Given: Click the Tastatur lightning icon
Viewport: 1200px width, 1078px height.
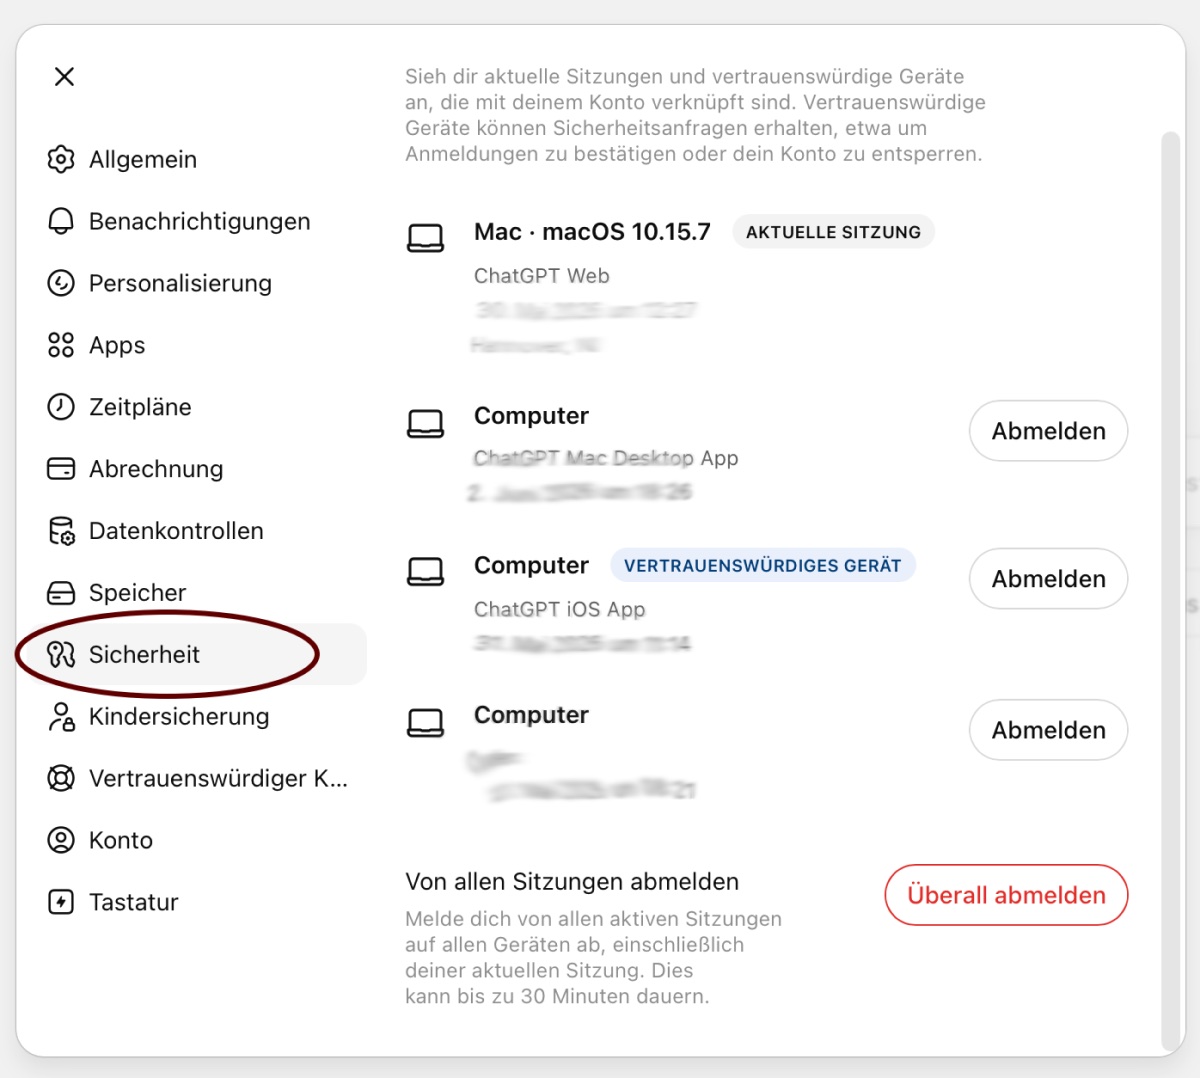Looking at the screenshot, I should pos(61,902).
